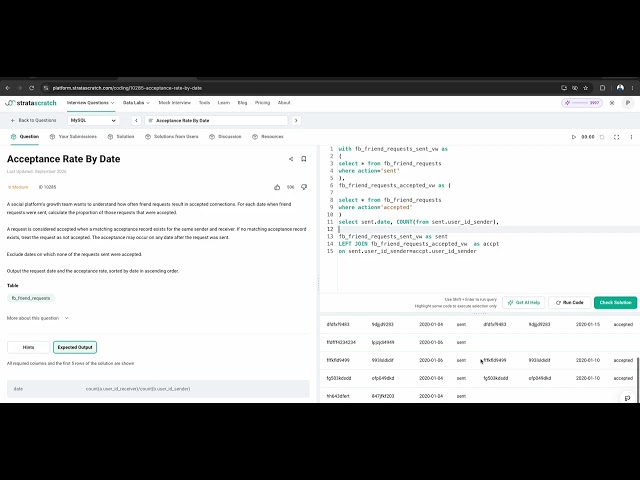Screen dimensions: 640x480
Task: Open editor more options menu
Action: (631, 137)
